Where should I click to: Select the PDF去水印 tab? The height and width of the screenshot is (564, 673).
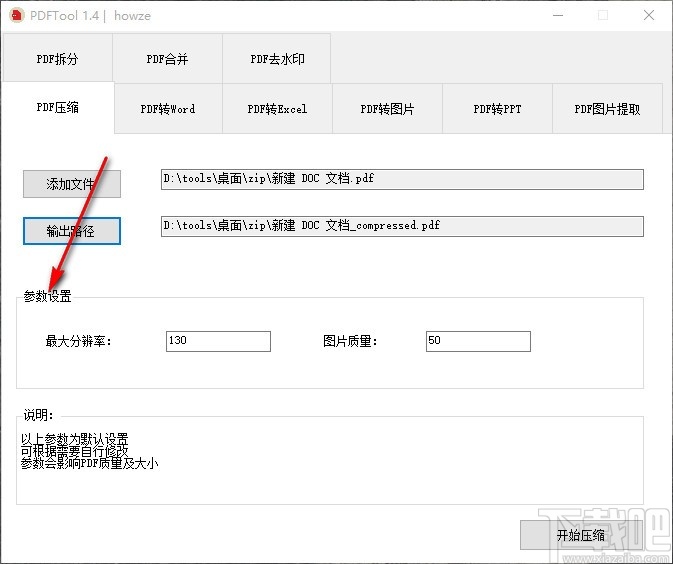(277, 58)
